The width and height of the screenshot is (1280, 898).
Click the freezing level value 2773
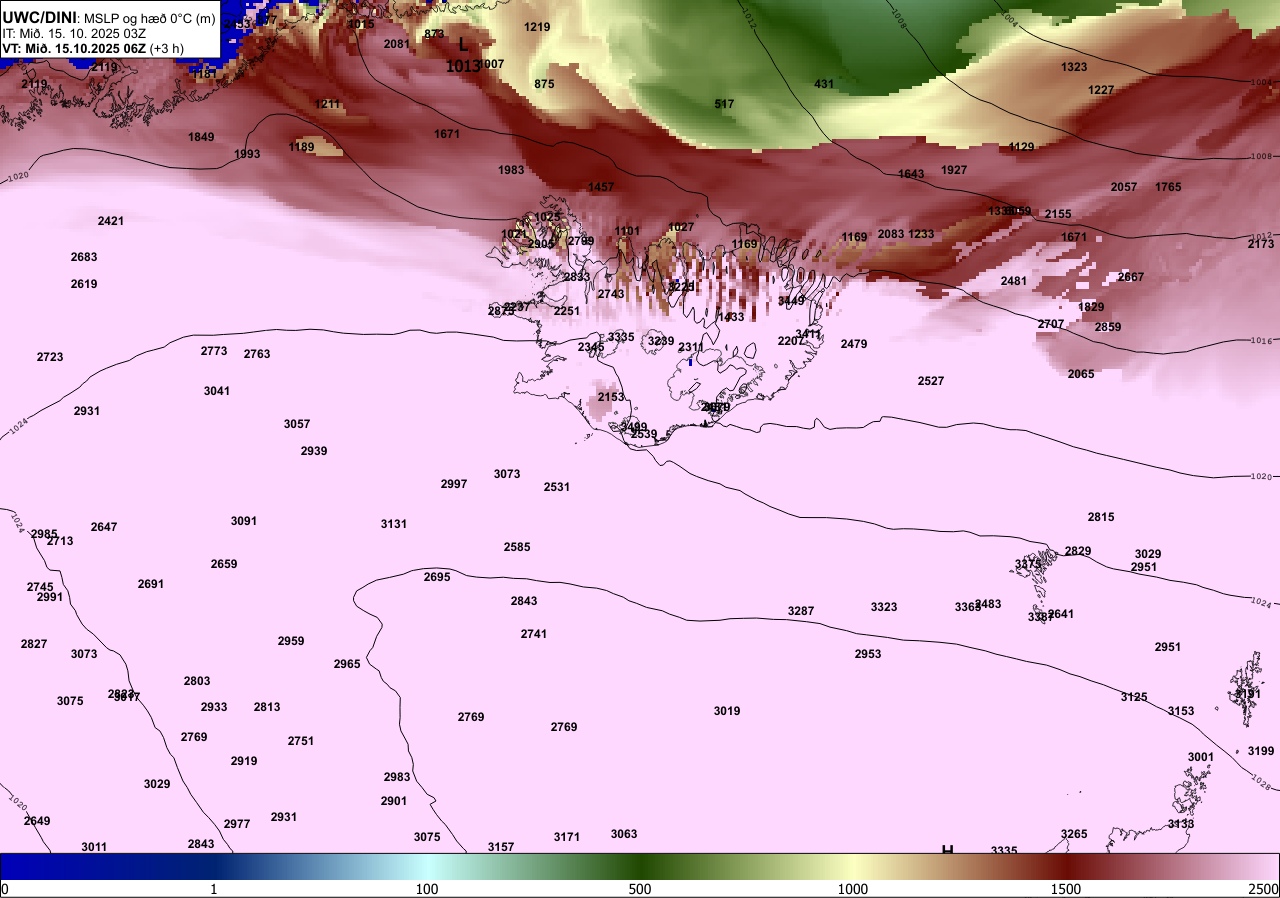click(x=214, y=351)
